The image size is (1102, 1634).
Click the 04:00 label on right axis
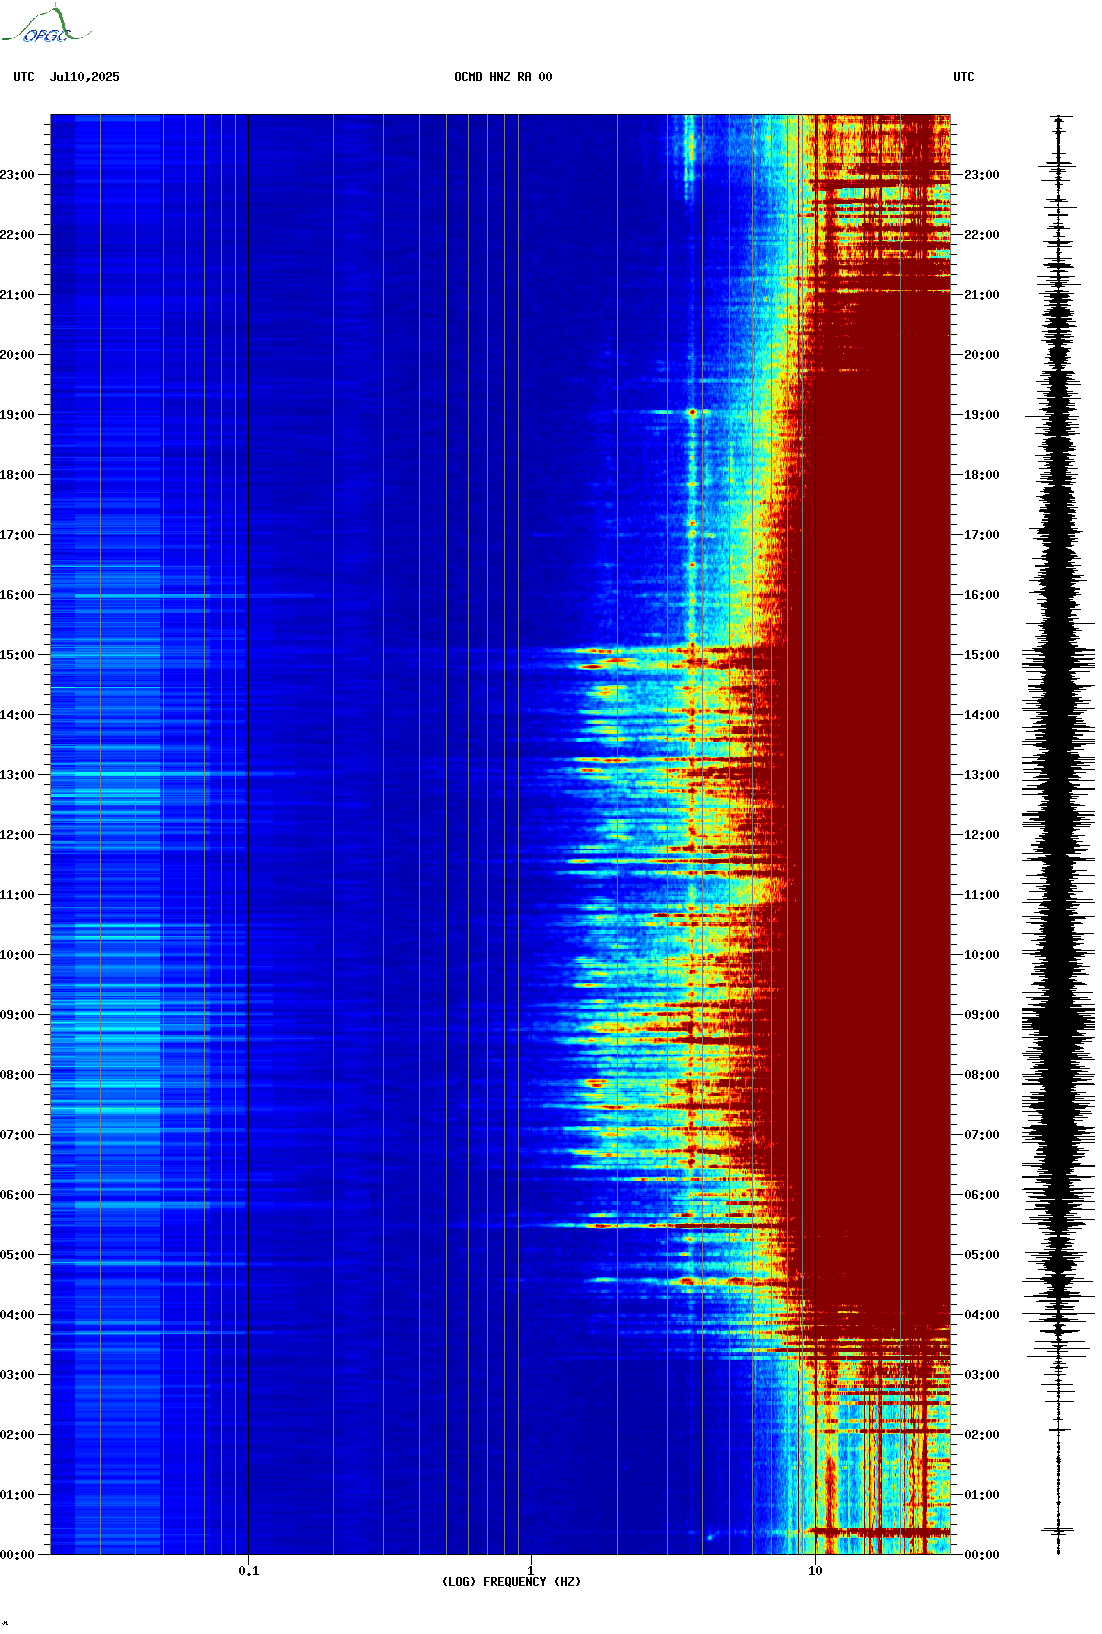pos(982,1315)
